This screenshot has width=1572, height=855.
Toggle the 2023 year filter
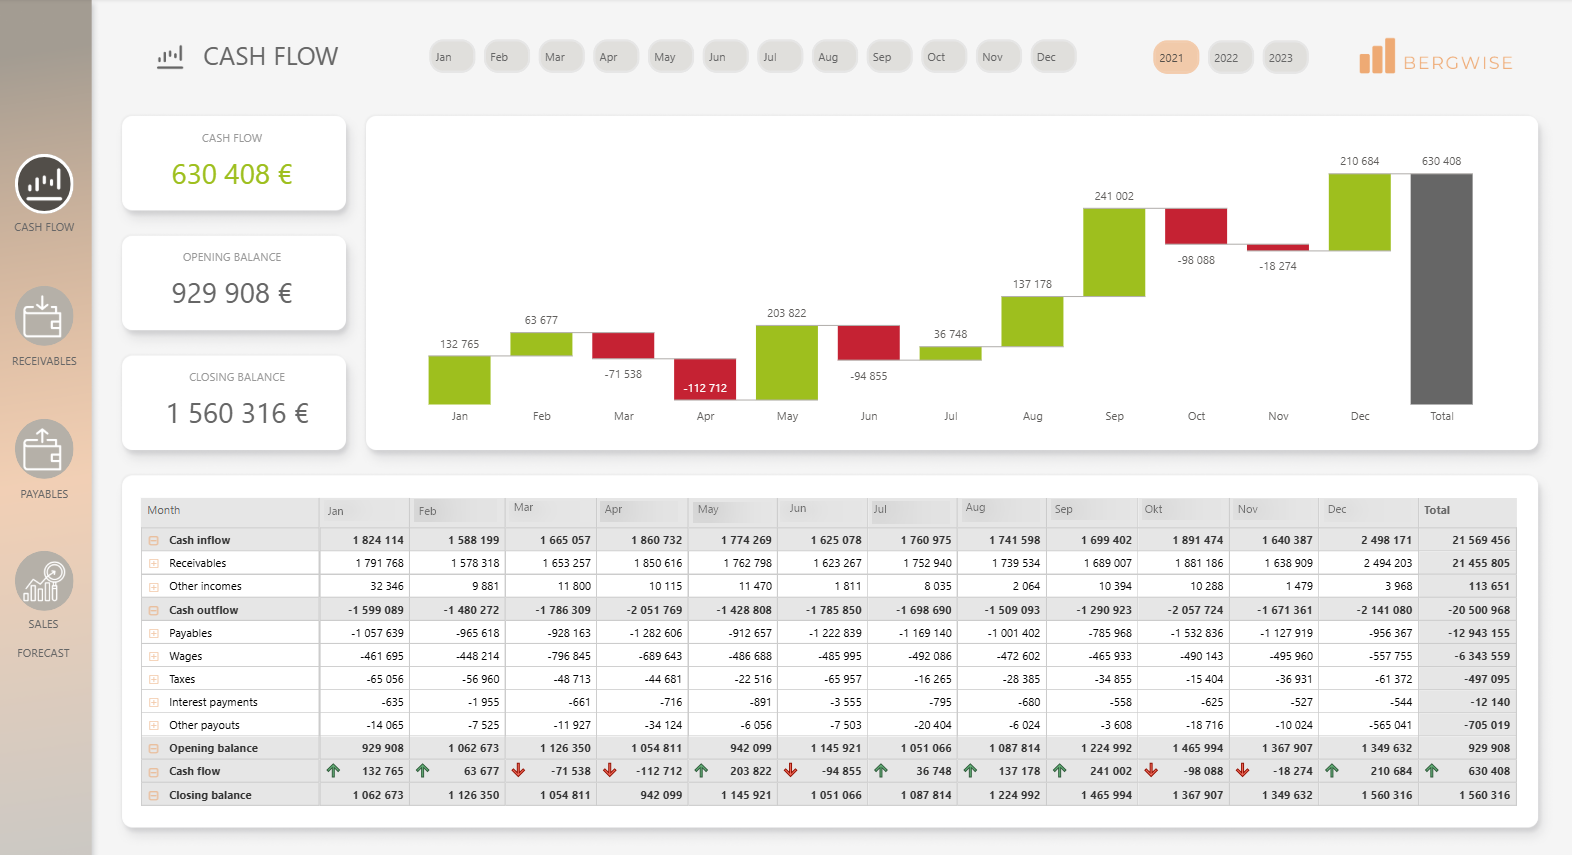pyautogui.click(x=1281, y=58)
